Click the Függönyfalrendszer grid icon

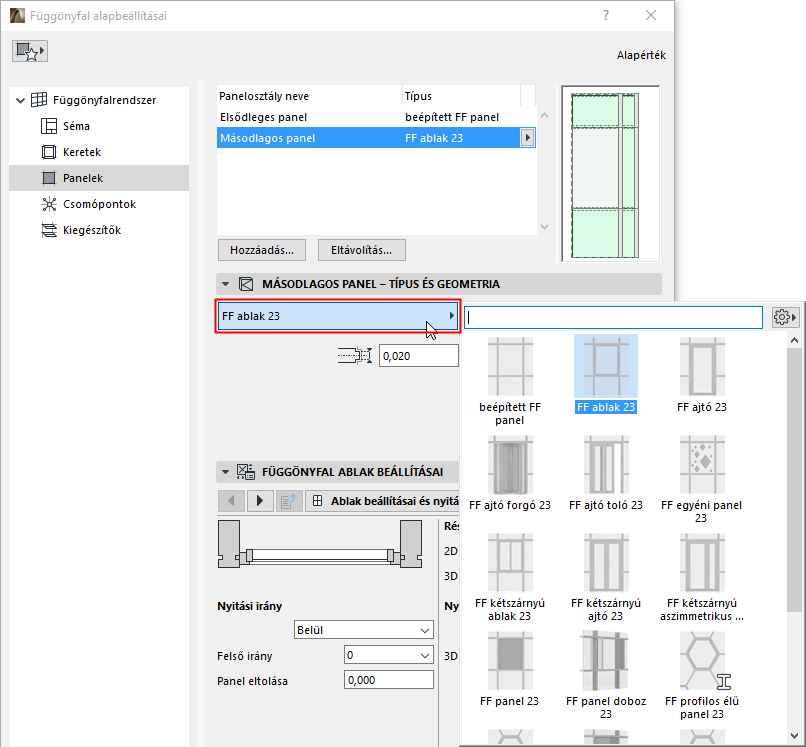(x=39, y=100)
